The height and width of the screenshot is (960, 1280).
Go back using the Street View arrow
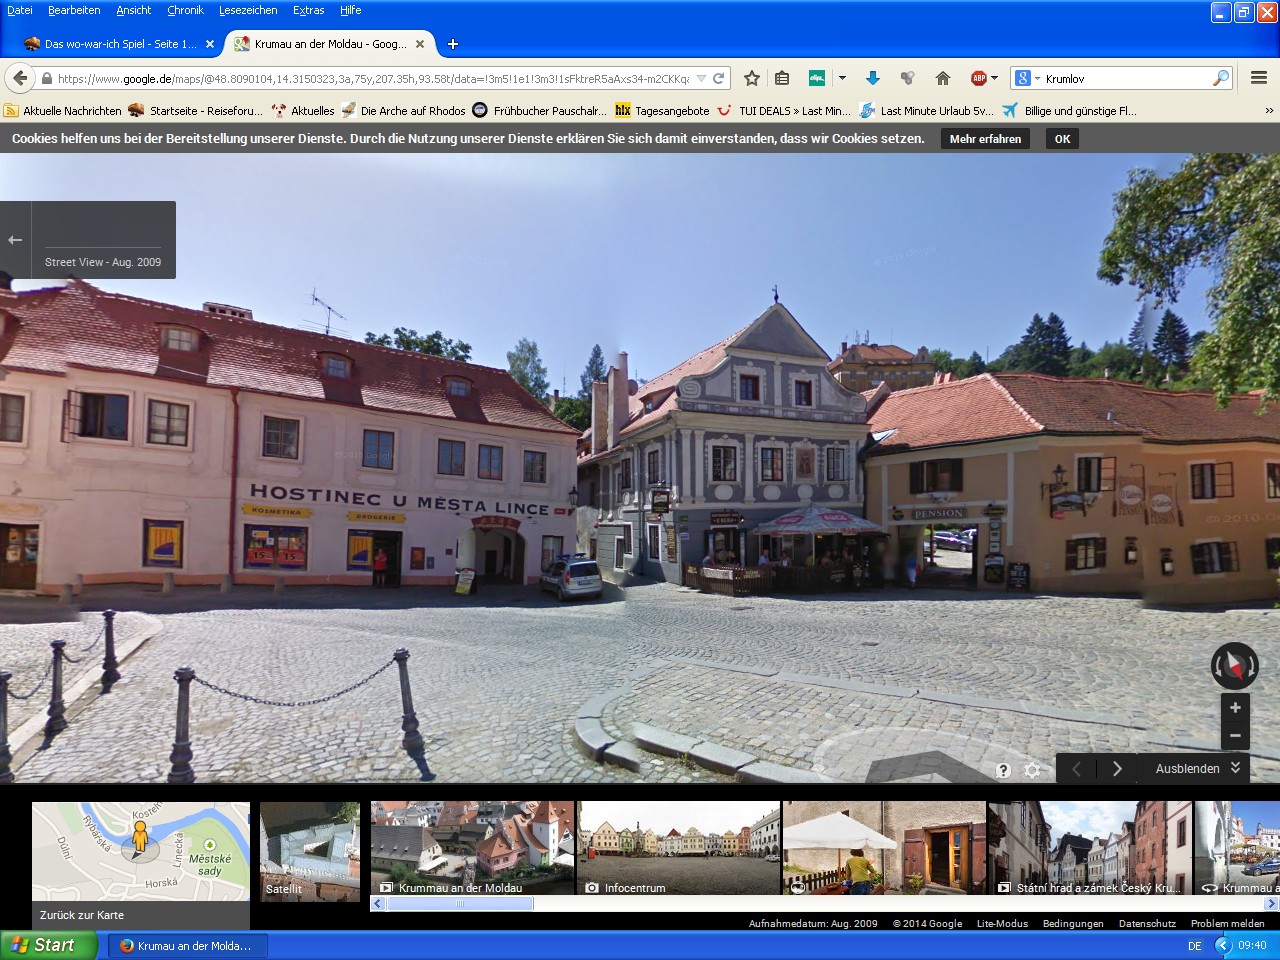coord(15,240)
